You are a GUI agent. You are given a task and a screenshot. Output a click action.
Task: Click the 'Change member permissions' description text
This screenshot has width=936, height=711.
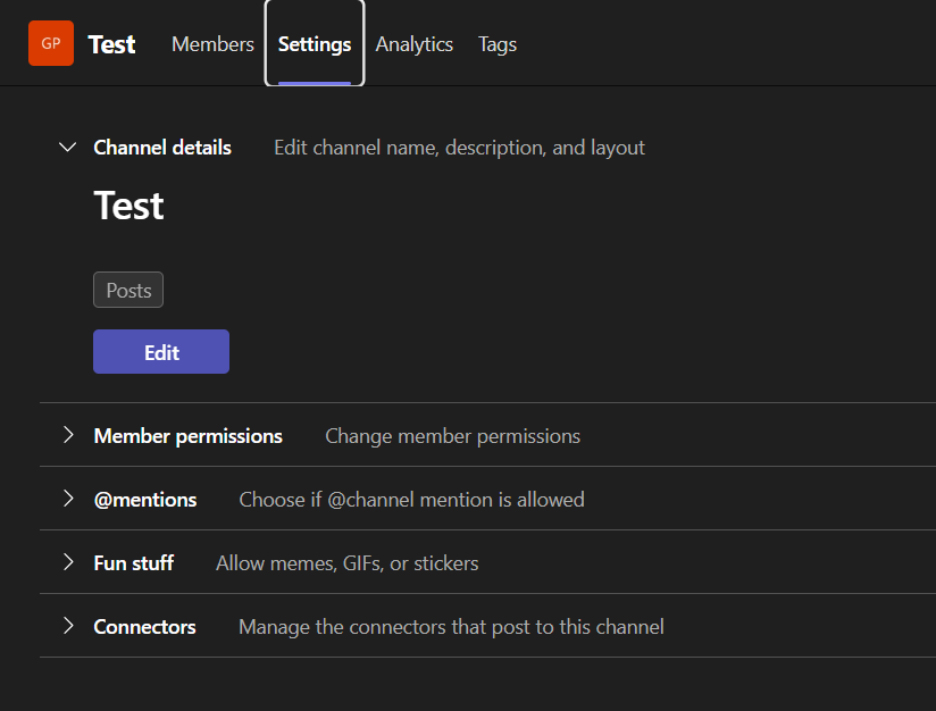[x=452, y=436]
